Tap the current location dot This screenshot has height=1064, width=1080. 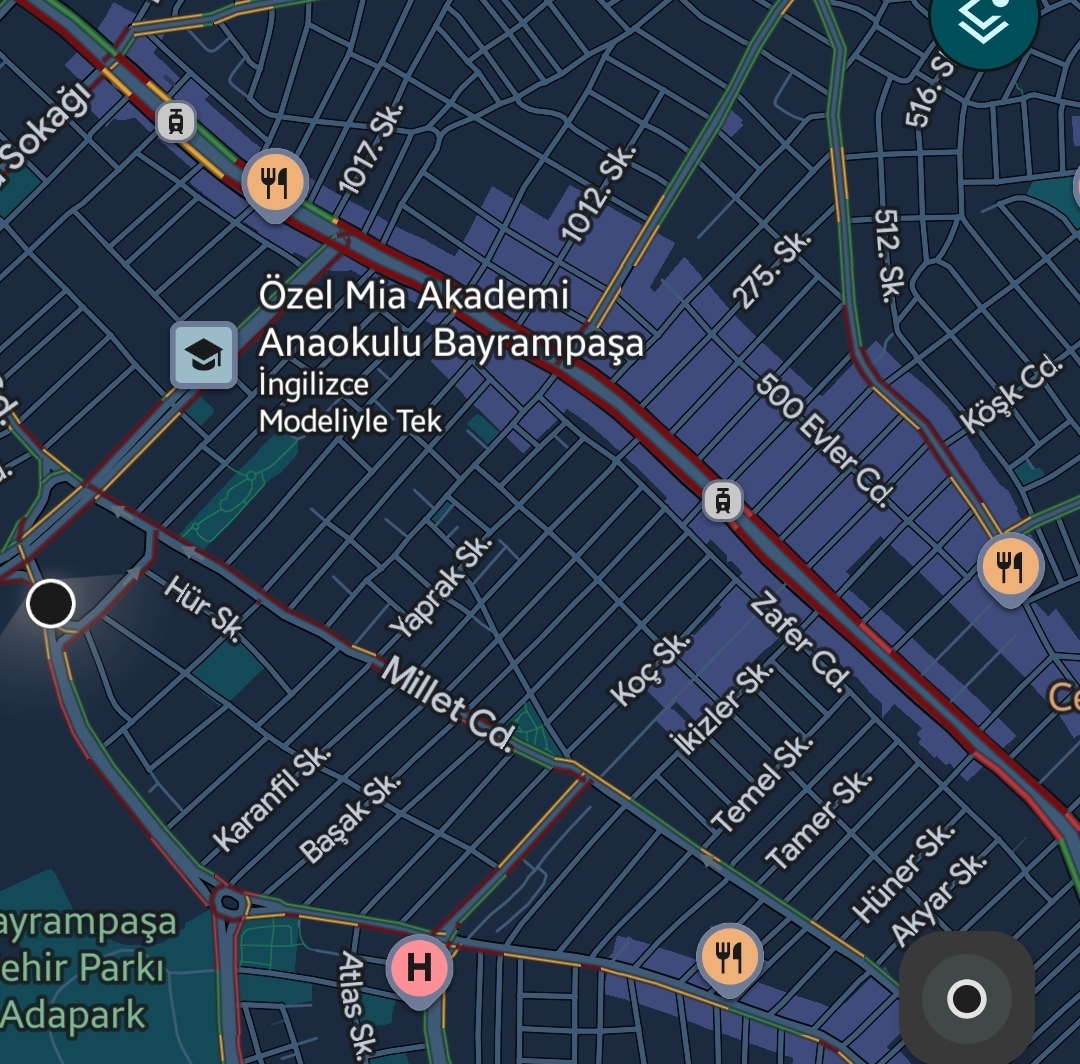tap(50, 604)
